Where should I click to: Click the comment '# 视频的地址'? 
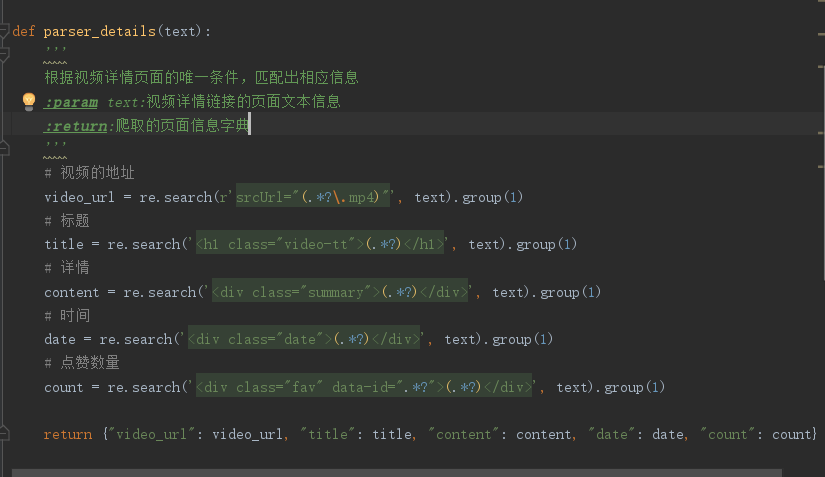(89, 172)
